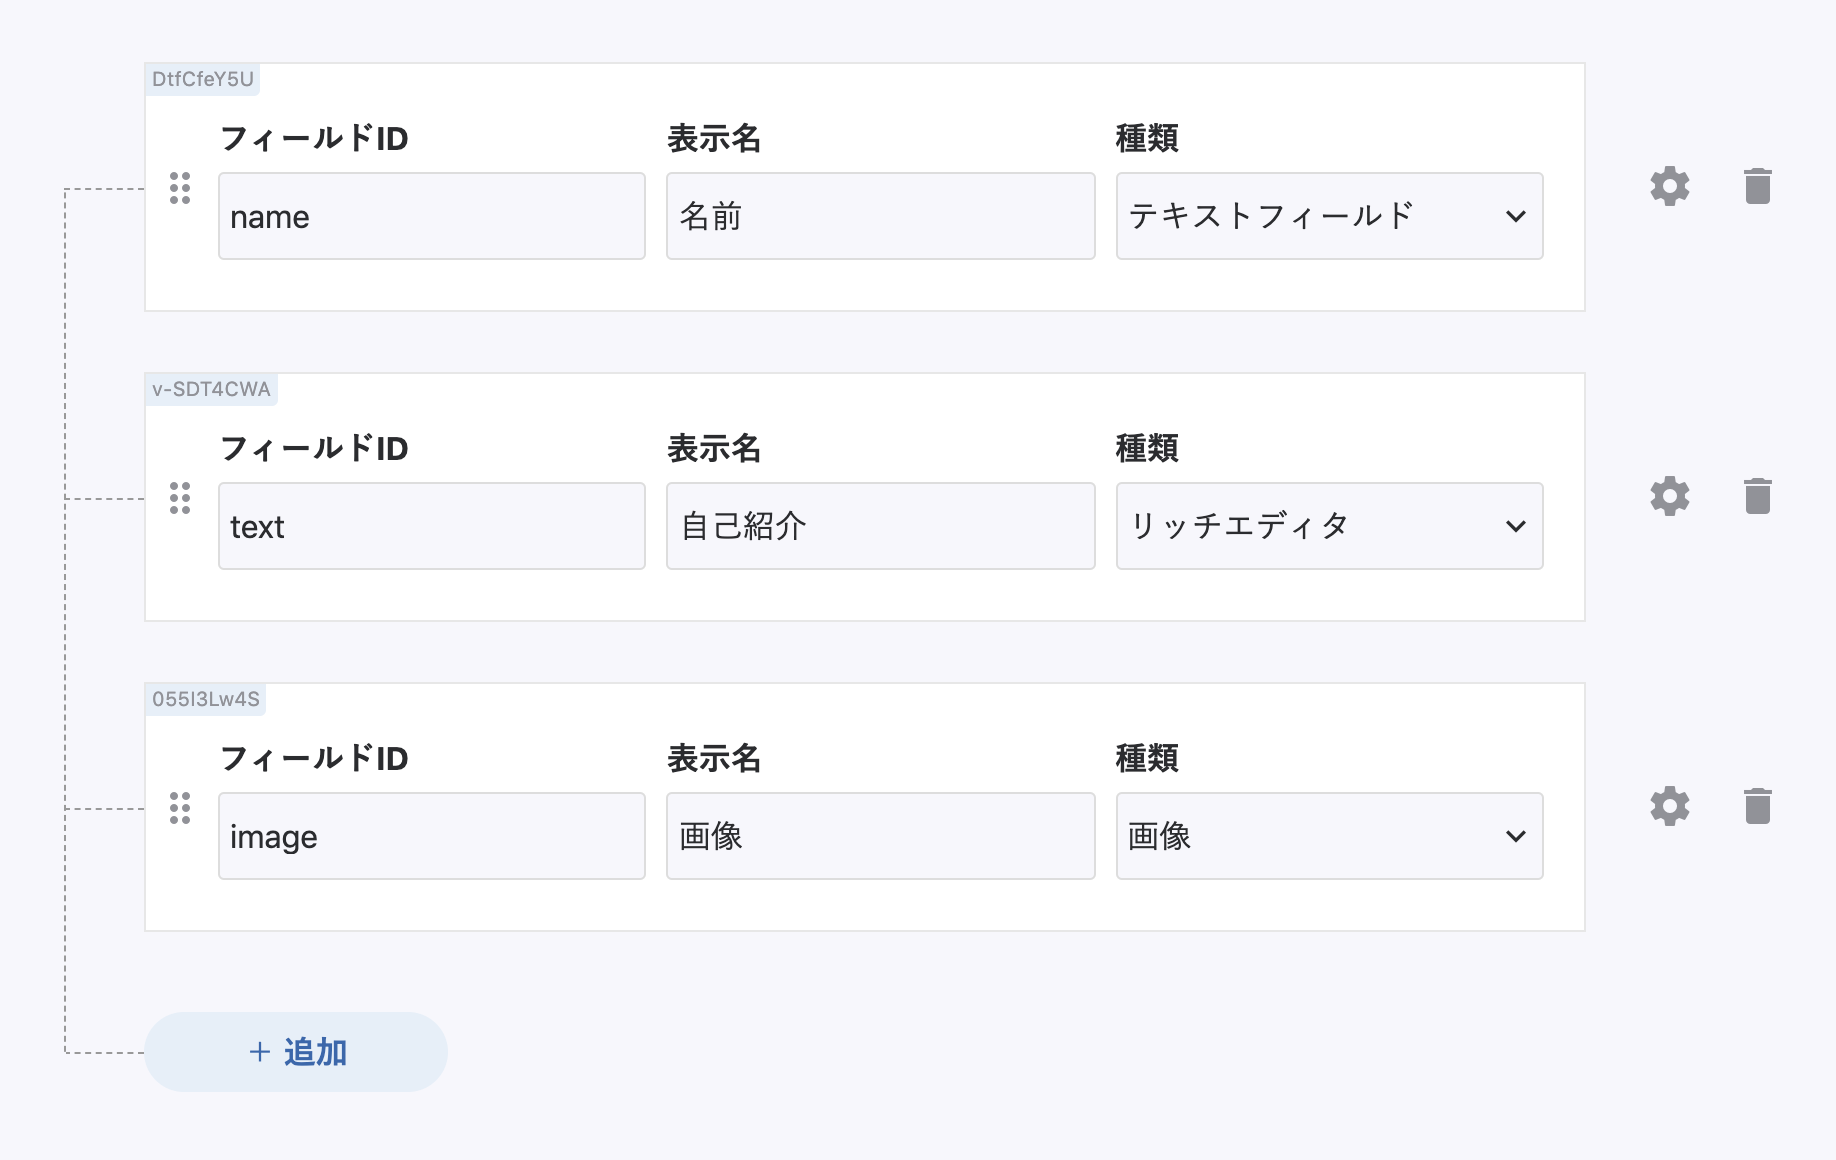Screen dimensions: 1836x1160
Task: Click drag handle of image row
Action: (180, 808)
